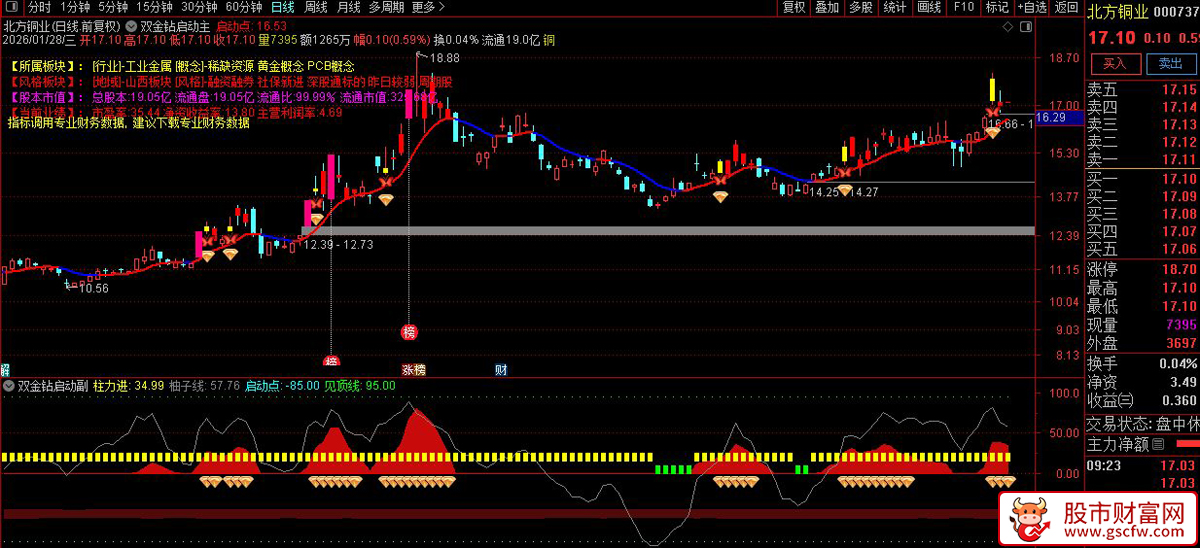Click the 卖出 sell button
1200x548 pixels.
pos(1169,63)
